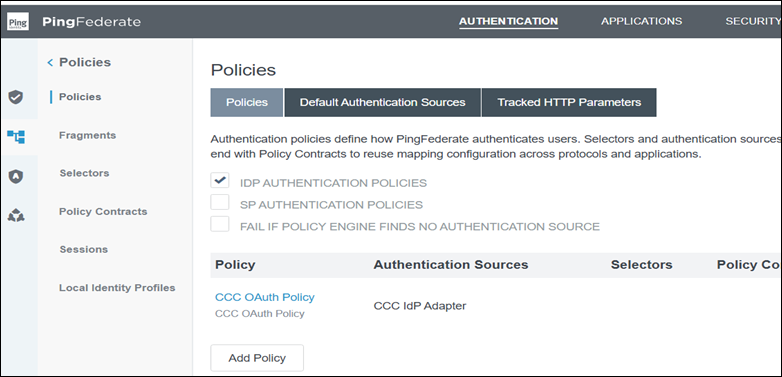Switch to the Policies tab

247,102
